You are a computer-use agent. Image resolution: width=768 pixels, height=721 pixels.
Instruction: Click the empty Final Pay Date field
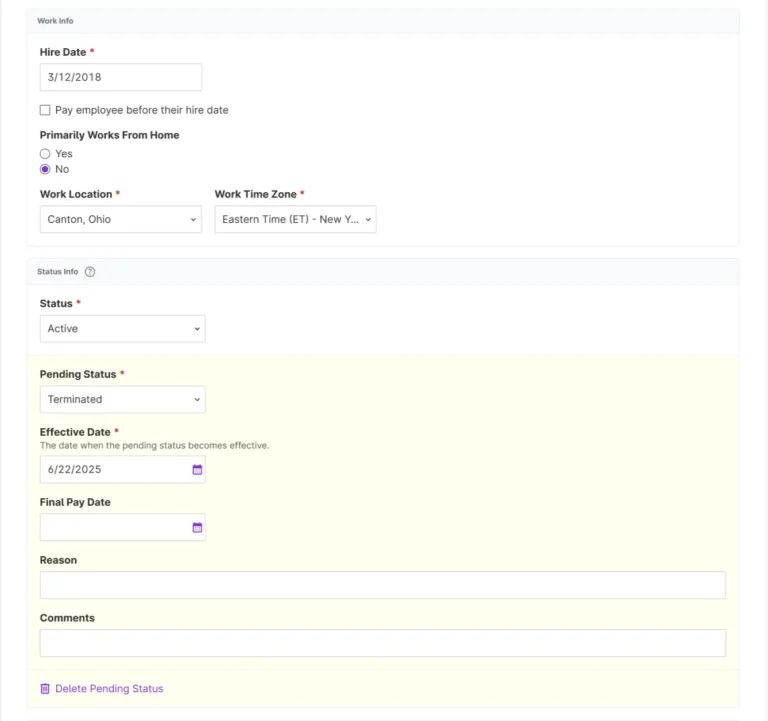pyautogui.click(x=122, y=528)
